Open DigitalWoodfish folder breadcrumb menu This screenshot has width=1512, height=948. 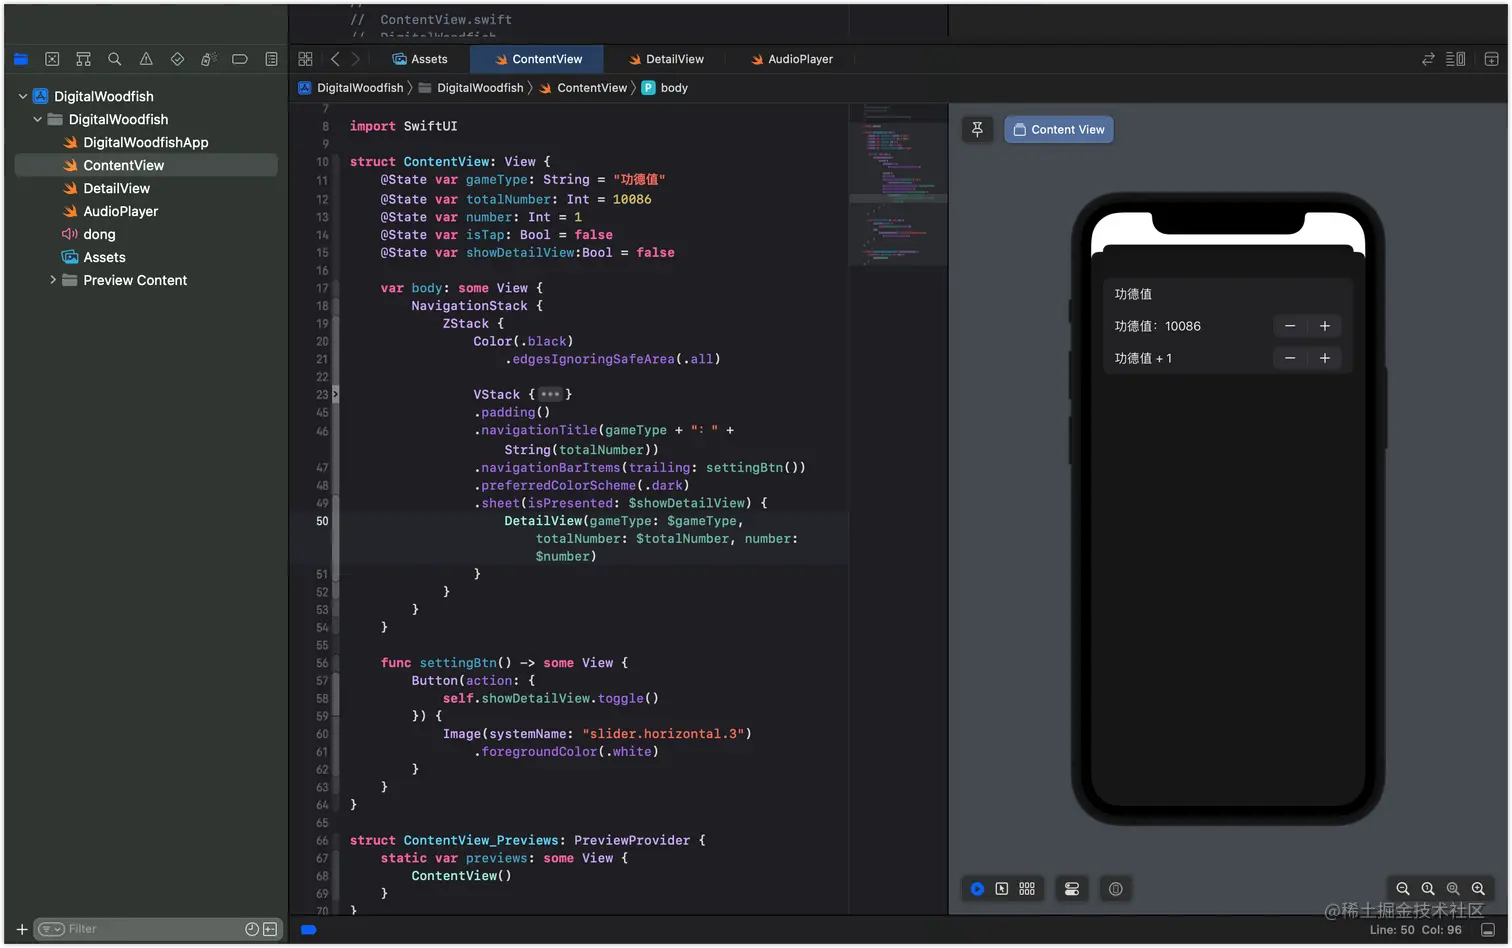[x=471, y=88]
